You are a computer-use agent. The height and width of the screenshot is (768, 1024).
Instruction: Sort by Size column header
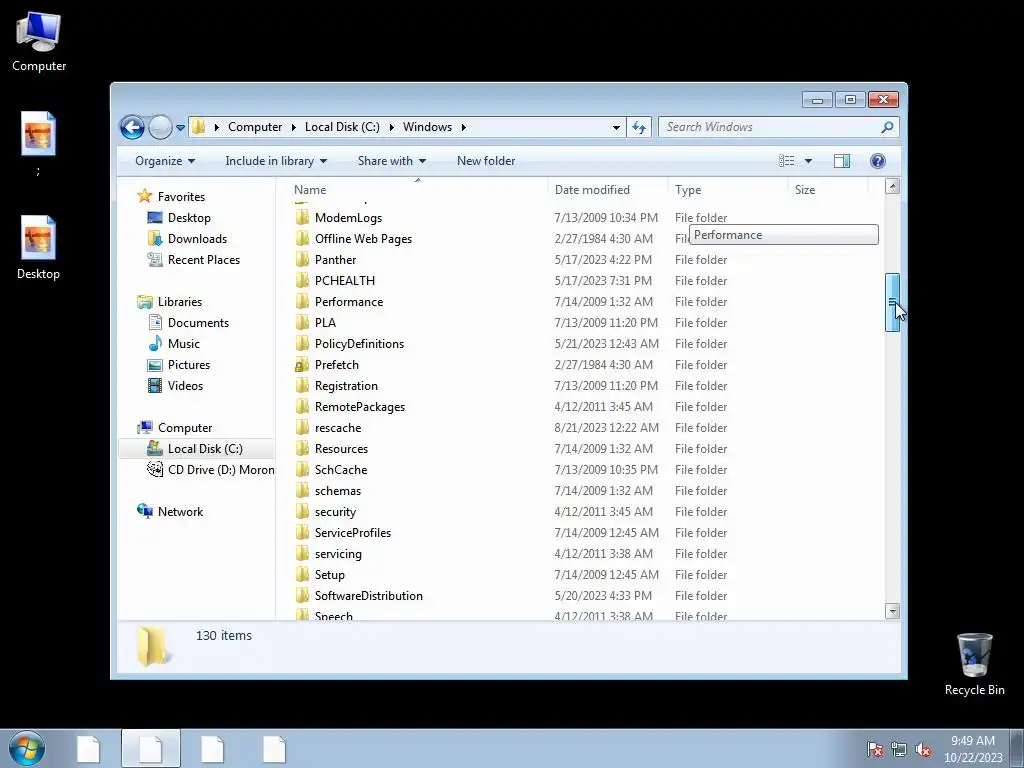pos(828,189)
